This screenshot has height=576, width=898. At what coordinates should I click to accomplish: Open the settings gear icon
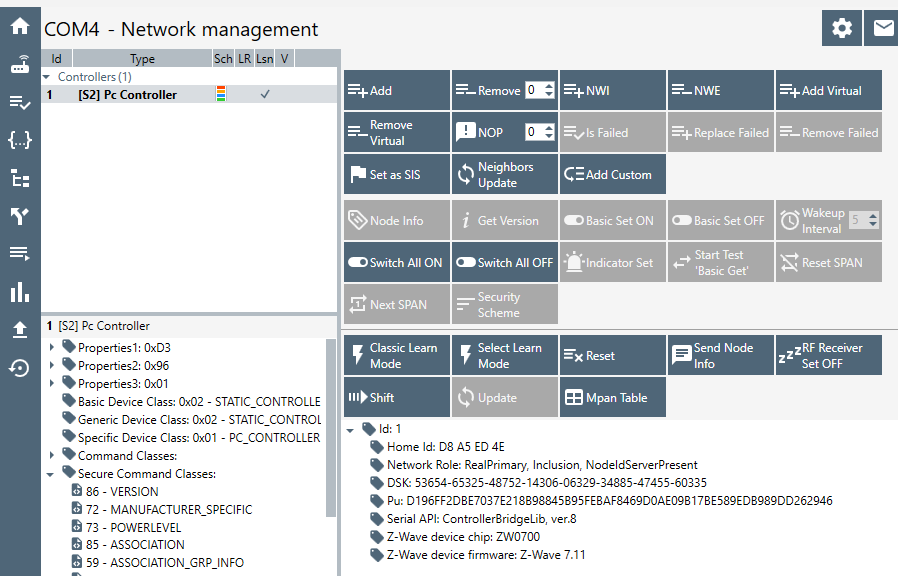click(x=842, y=28)
